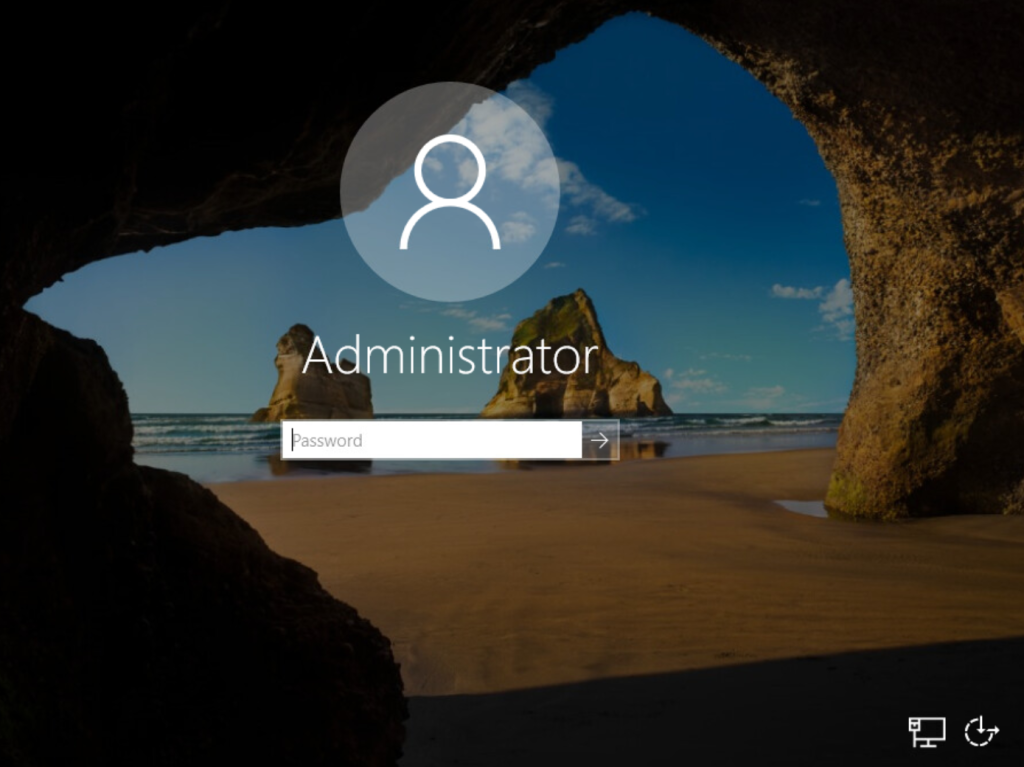1024x767 pixels.
Task: Place cursor in the Password placeholder
Action: click(x=431, y=440)
